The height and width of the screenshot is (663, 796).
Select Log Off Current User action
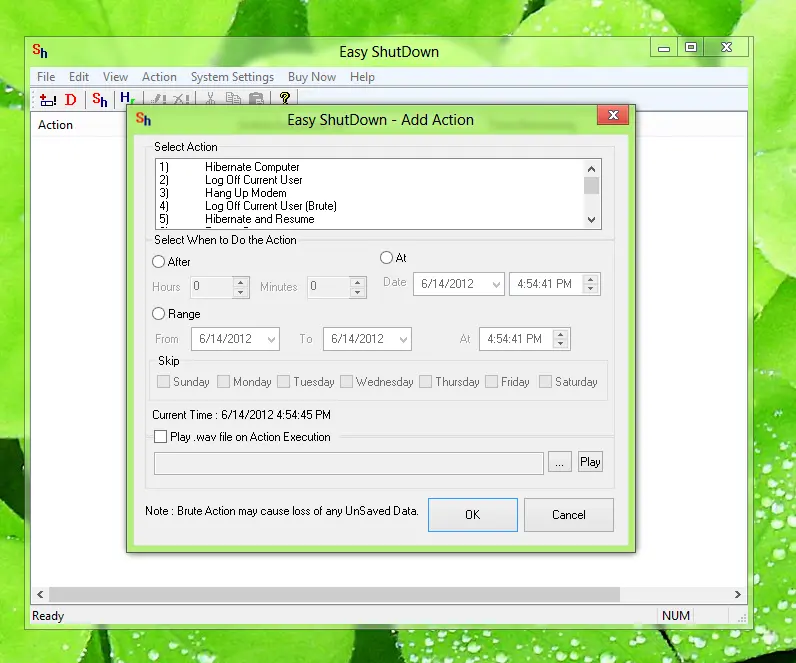[369, 180]
